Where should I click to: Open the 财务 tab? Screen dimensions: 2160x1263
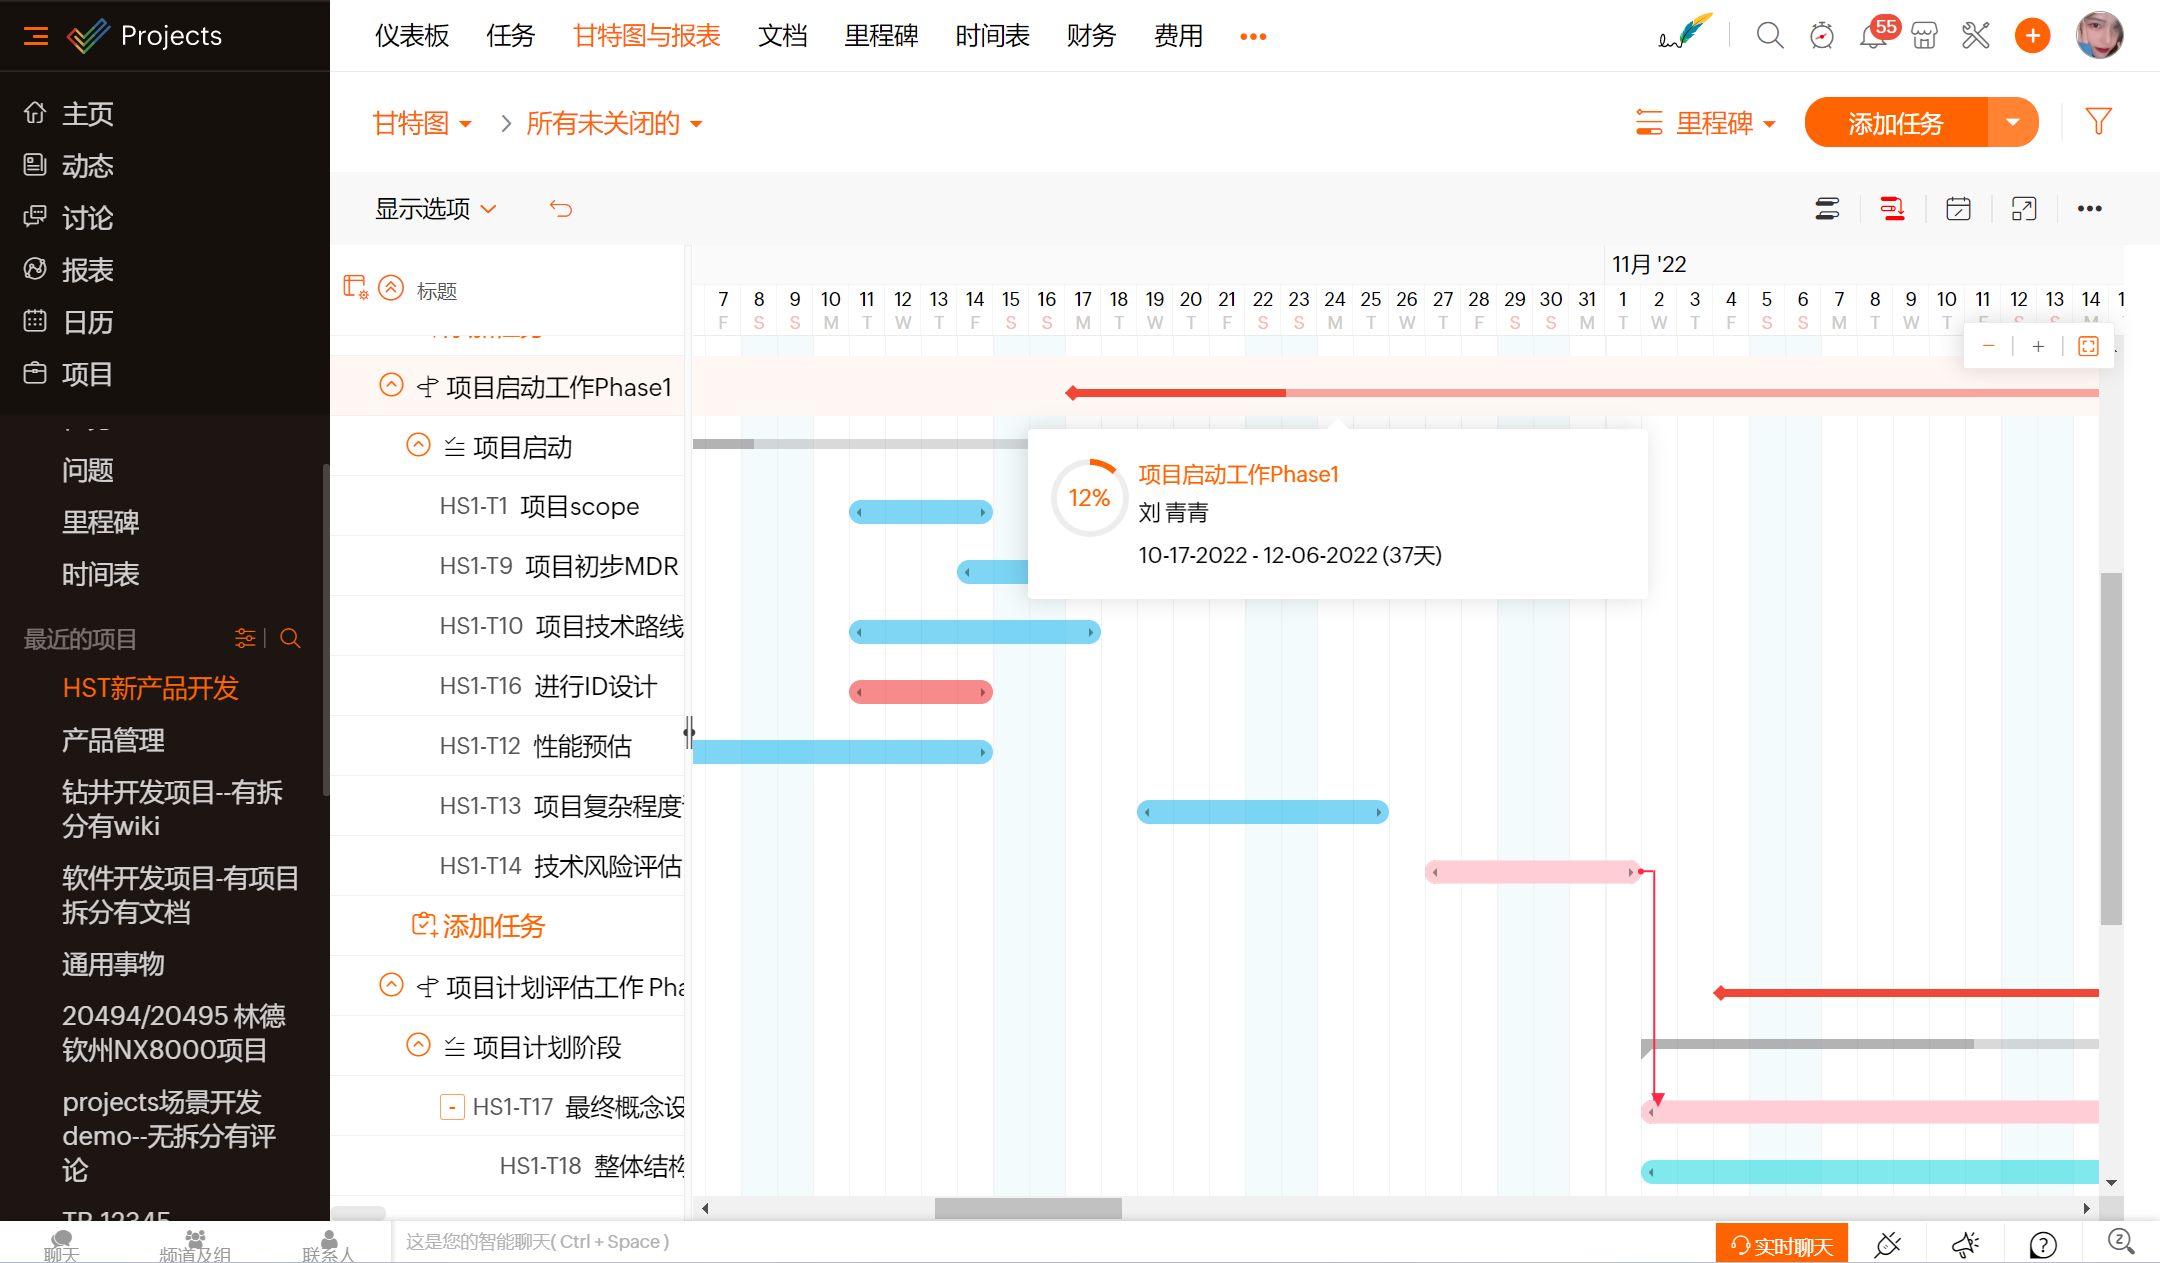point(1090,36)
